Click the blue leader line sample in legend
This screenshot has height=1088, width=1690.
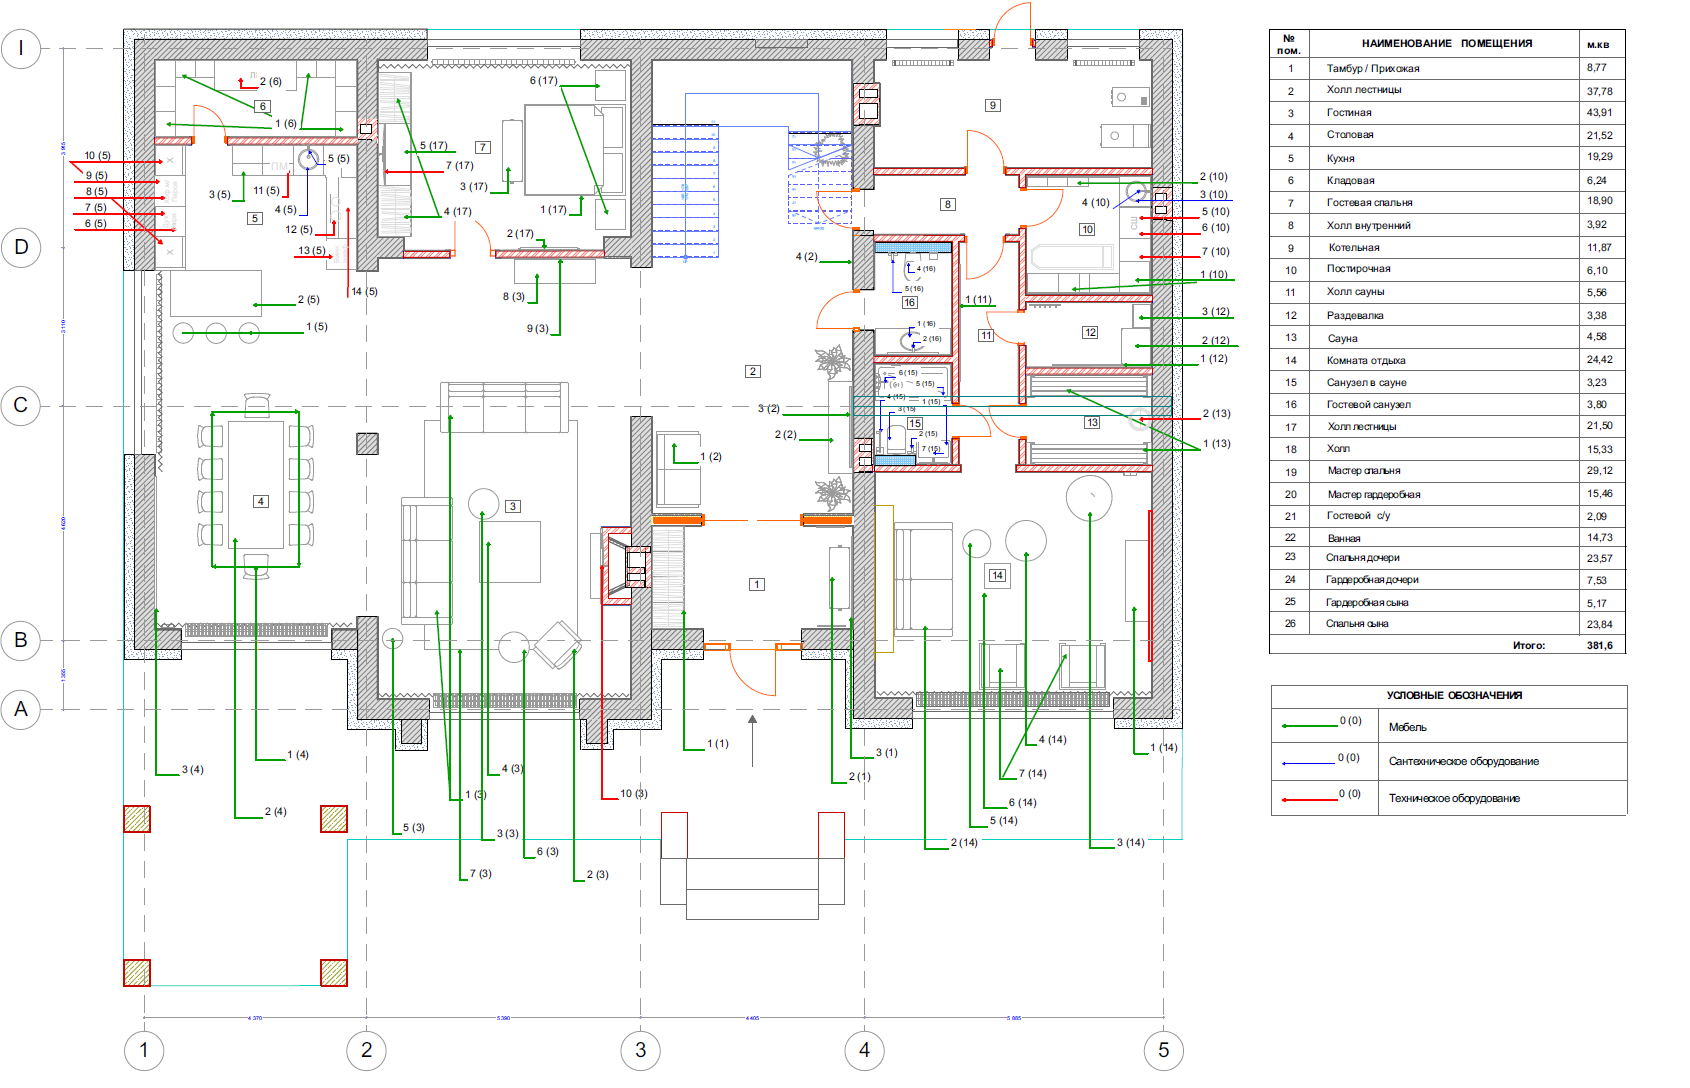click(1309, 764)
